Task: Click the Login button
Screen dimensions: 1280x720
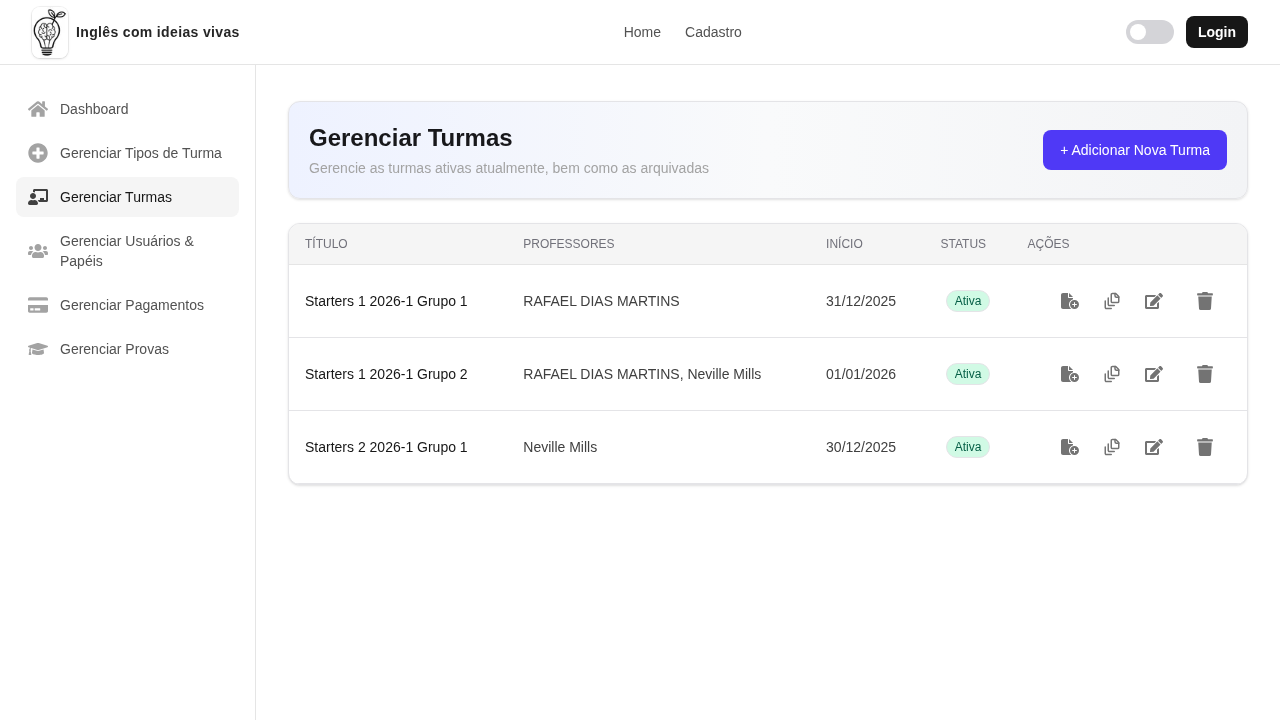Action: (1217, 32)
